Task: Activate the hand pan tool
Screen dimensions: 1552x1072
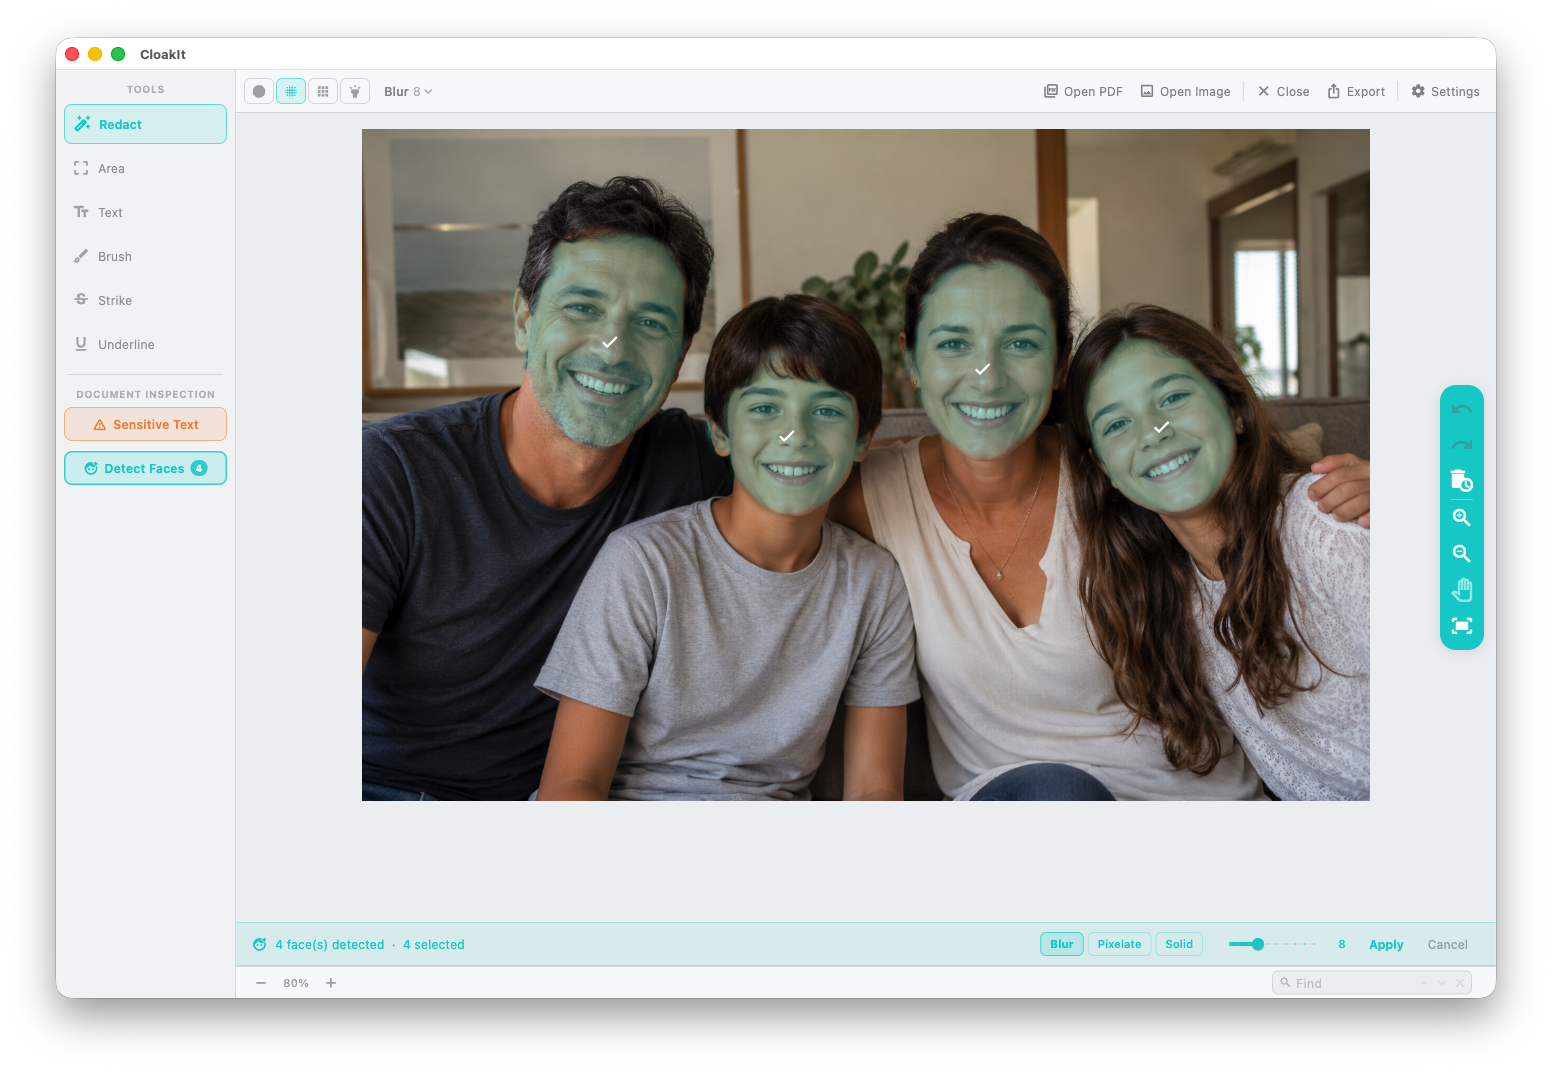Action: (1462, 590)
